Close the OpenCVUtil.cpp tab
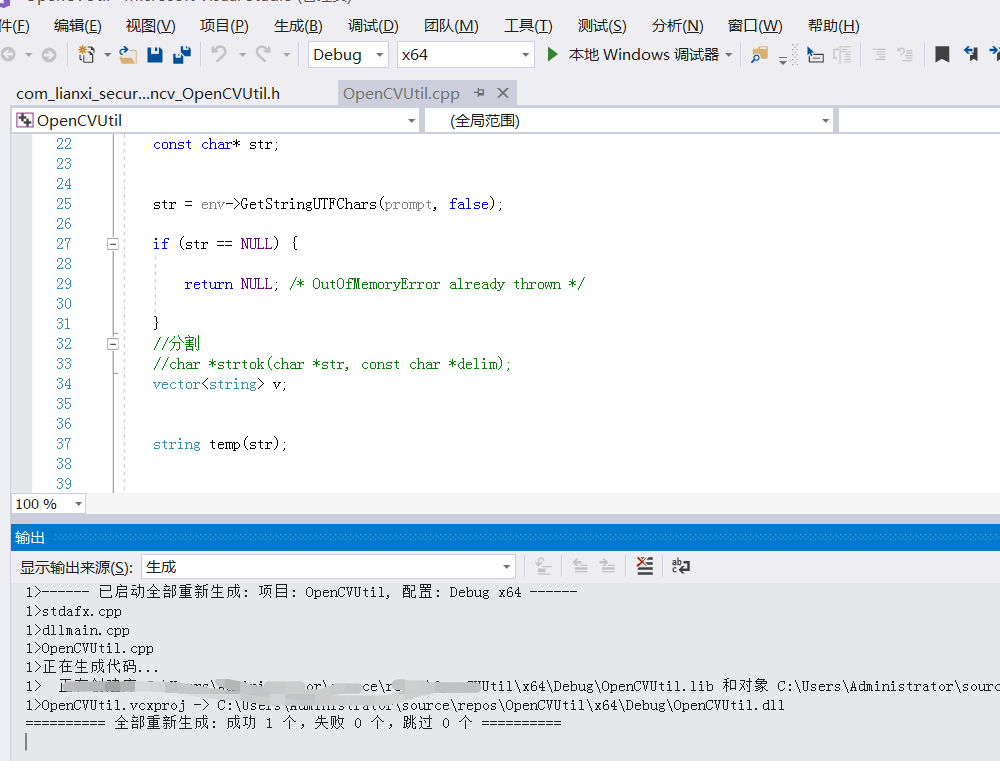 pyautogui.click(x=503, y=93)
